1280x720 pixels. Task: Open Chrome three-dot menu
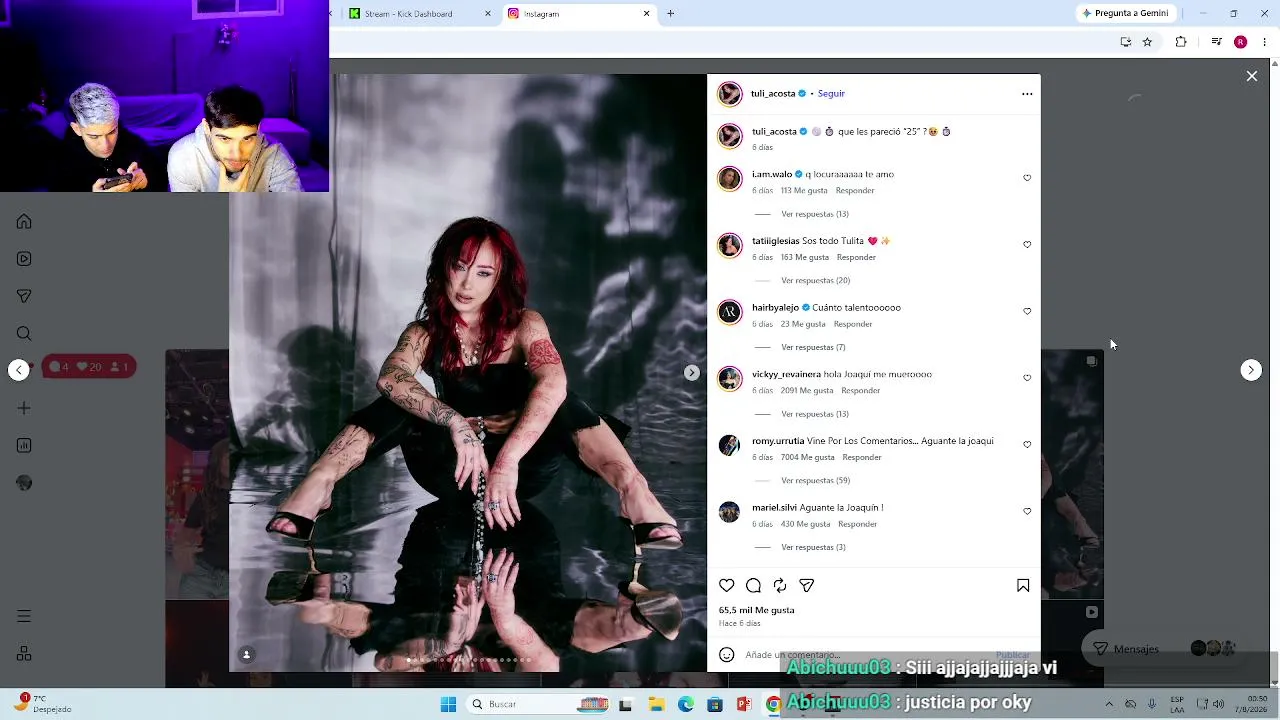[1265, 42]
